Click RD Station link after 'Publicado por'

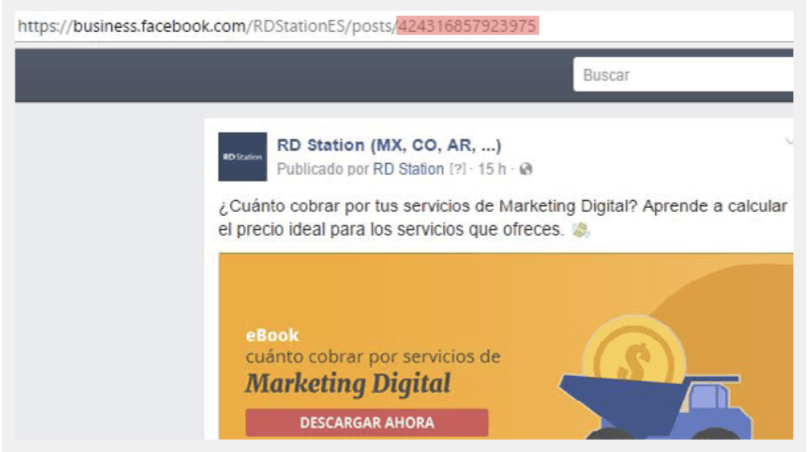coord(408,169)
